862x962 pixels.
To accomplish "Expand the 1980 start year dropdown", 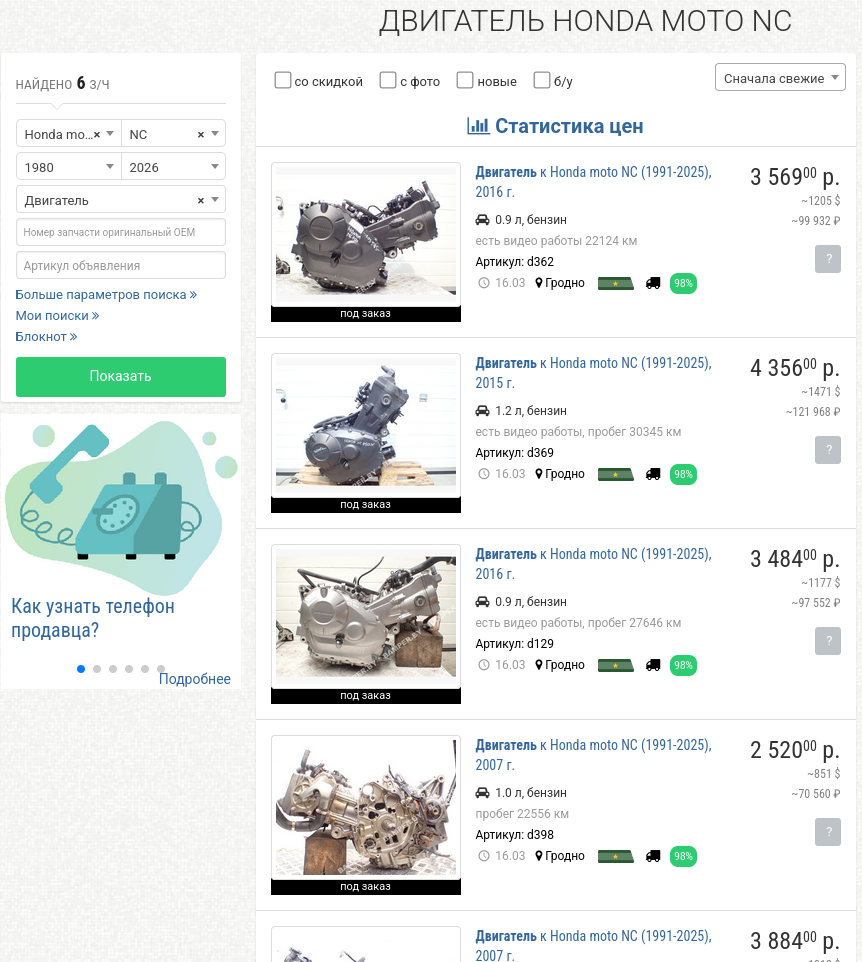I will 69,167.
